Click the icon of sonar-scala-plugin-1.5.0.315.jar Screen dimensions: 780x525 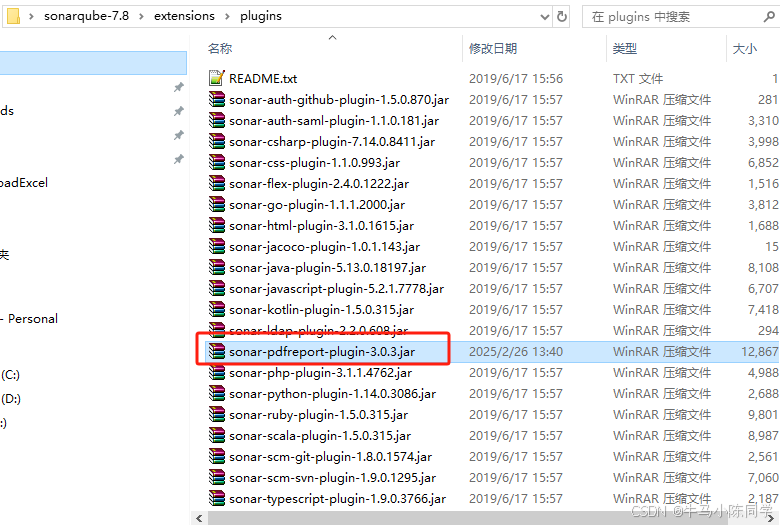click(216, 435)
